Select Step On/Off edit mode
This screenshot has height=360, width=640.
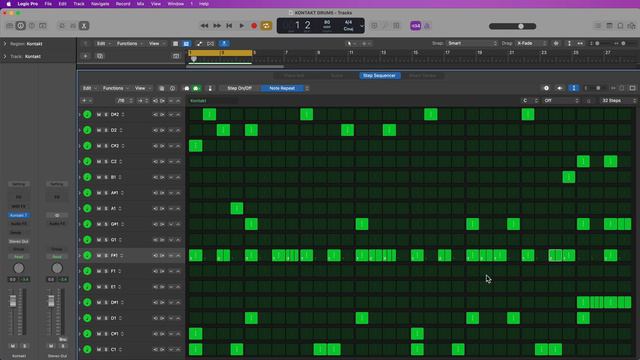(x=240, y=88)
